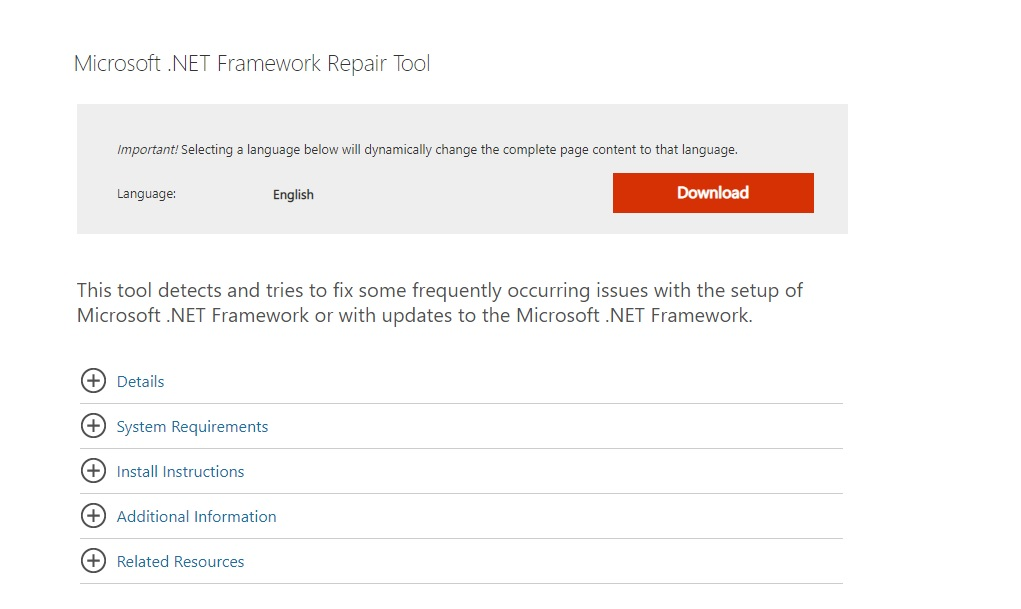Viewport: 1021px width, 609px height.
Task: Click the italic "Important!" word
Action: 147,150
